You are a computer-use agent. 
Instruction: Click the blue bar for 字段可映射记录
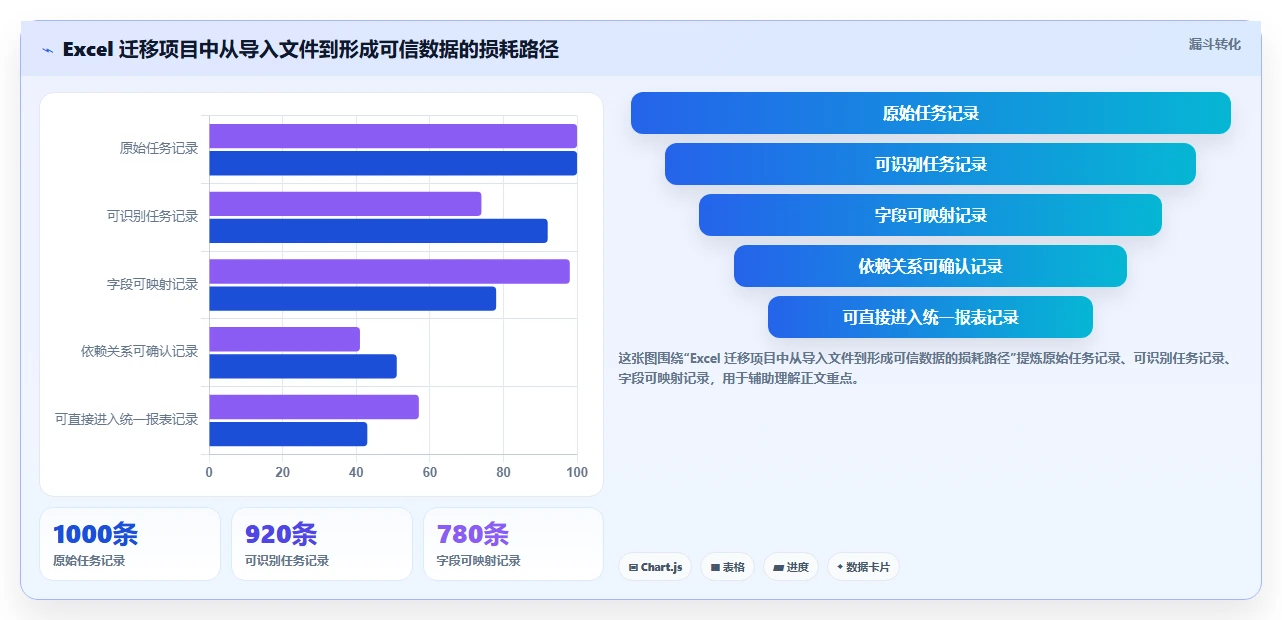click(352, 298)
